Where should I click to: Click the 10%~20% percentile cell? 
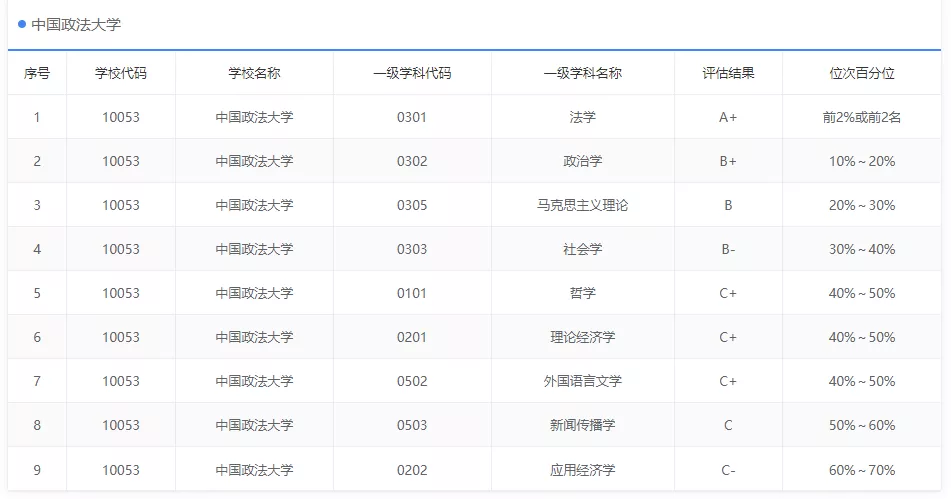pyautogui.click(x=862, y=161)
